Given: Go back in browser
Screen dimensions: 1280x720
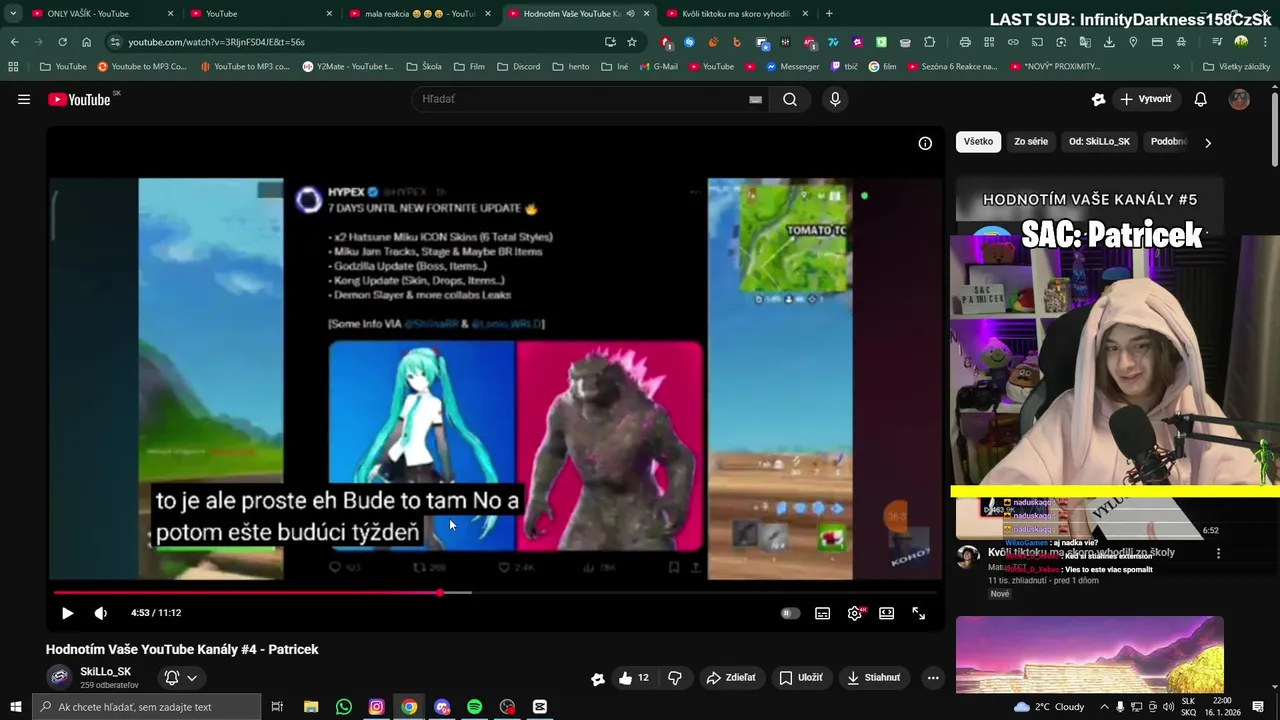Looking at the screenshot, I should (x=14, y=42).
